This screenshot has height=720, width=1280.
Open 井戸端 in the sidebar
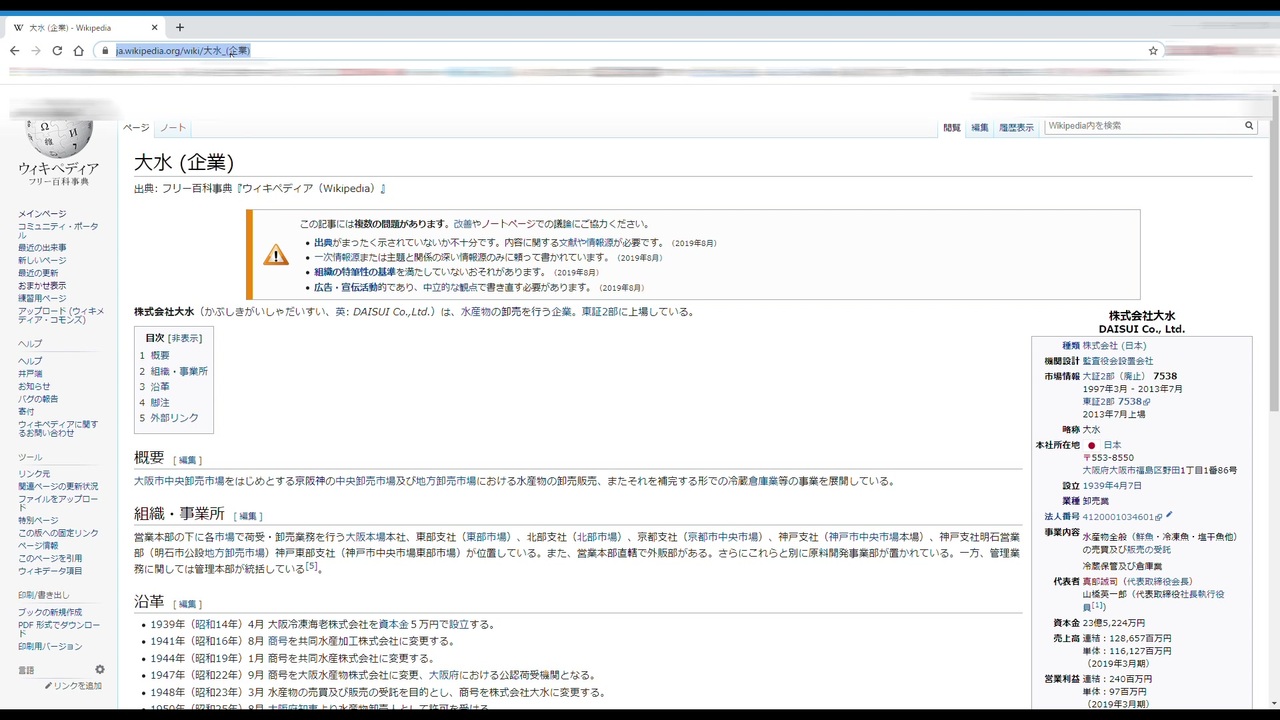coord(30,374)
